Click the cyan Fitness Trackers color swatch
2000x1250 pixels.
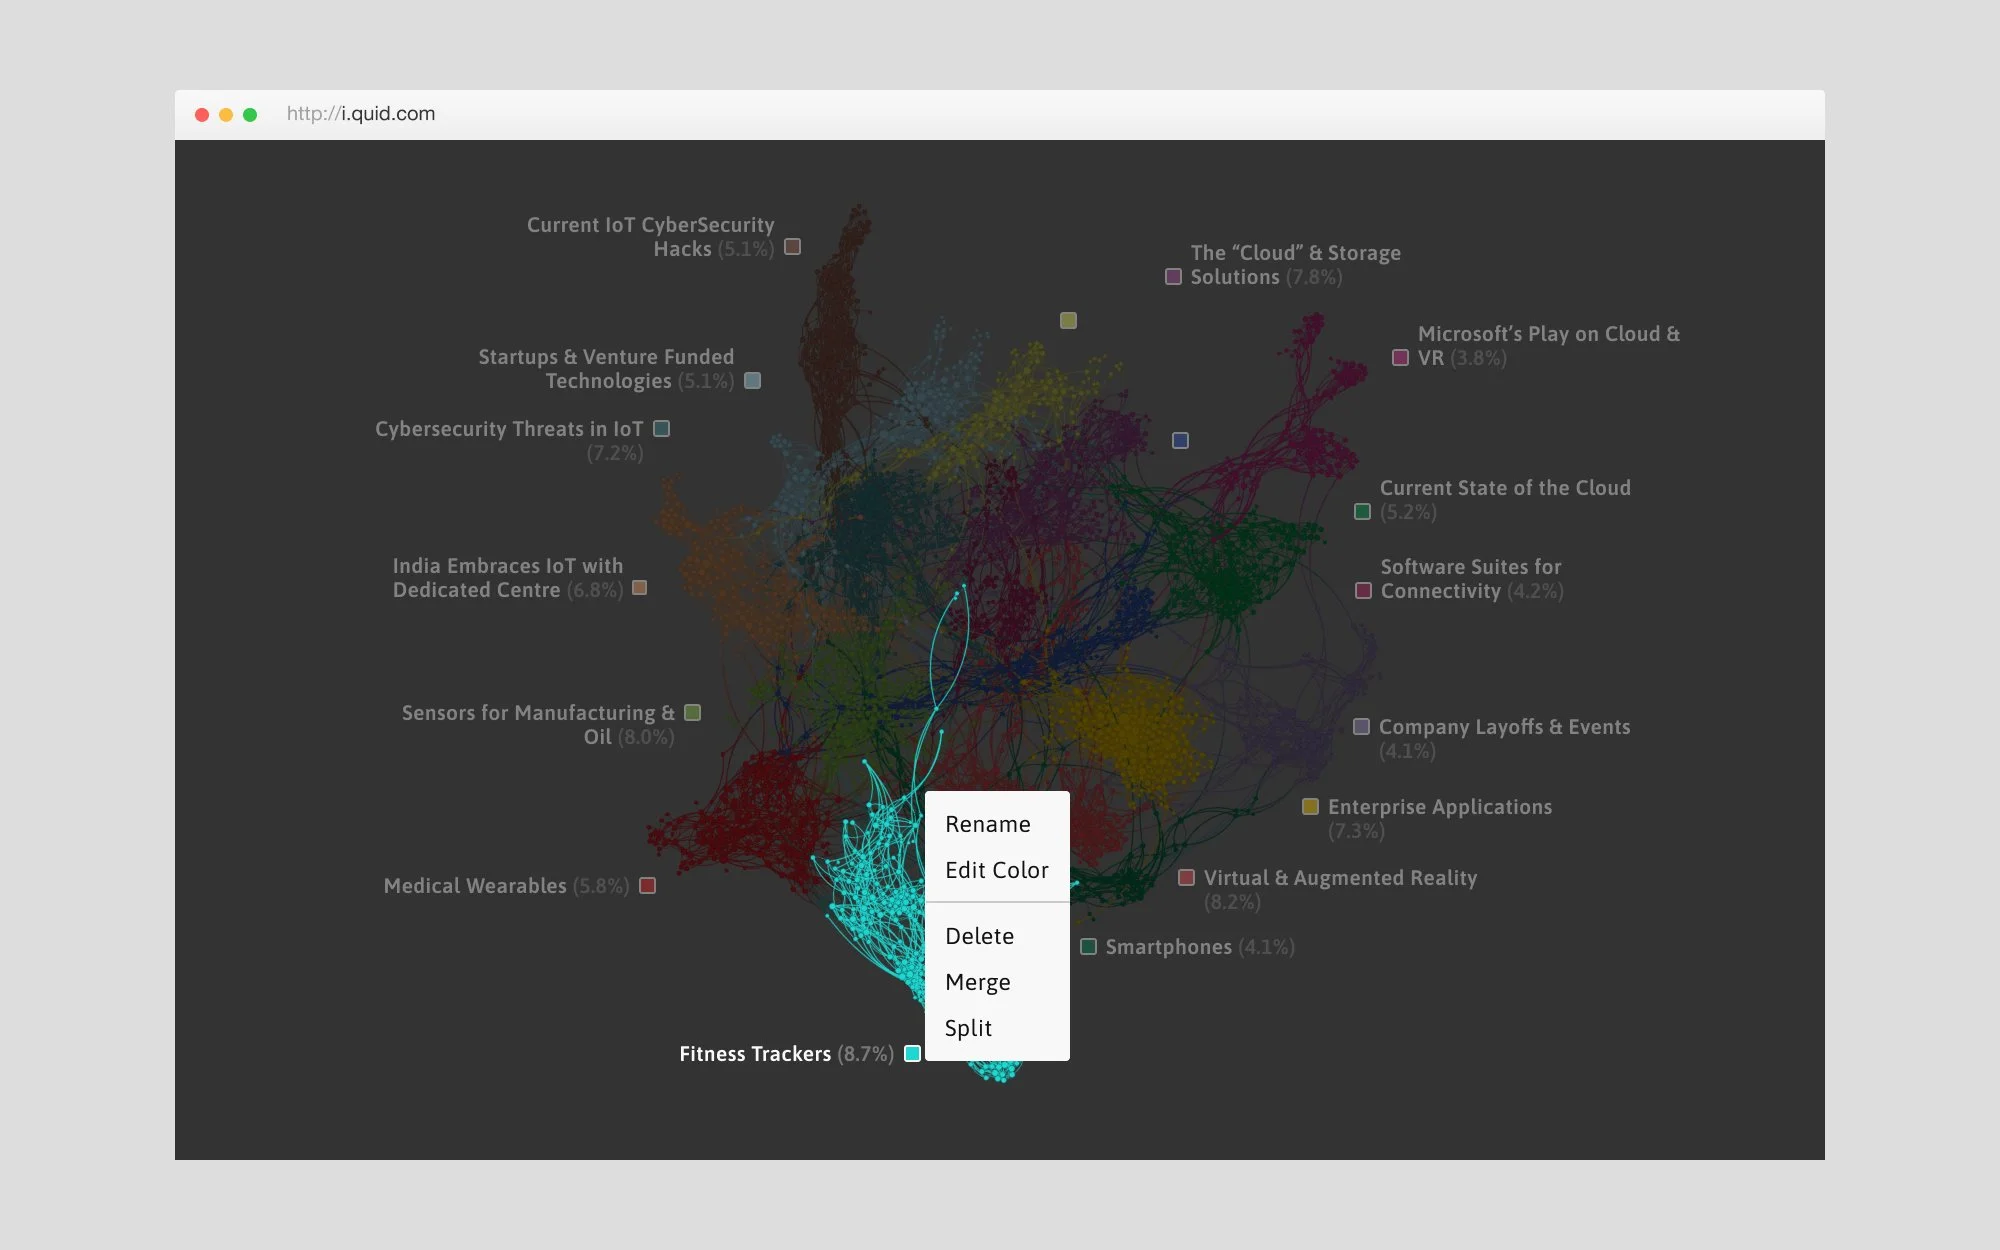click(912, 1053)
